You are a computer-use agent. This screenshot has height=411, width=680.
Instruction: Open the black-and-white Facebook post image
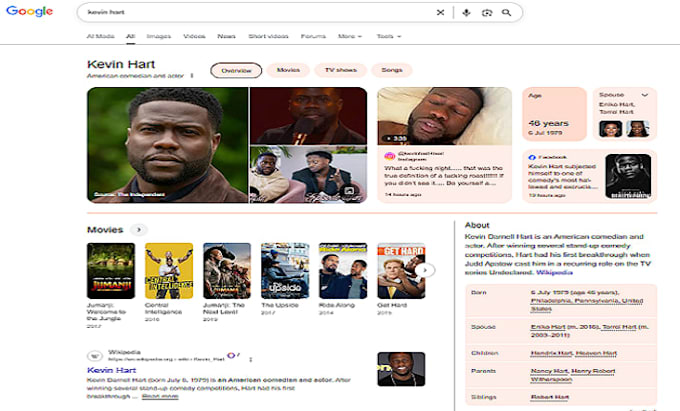628,176
